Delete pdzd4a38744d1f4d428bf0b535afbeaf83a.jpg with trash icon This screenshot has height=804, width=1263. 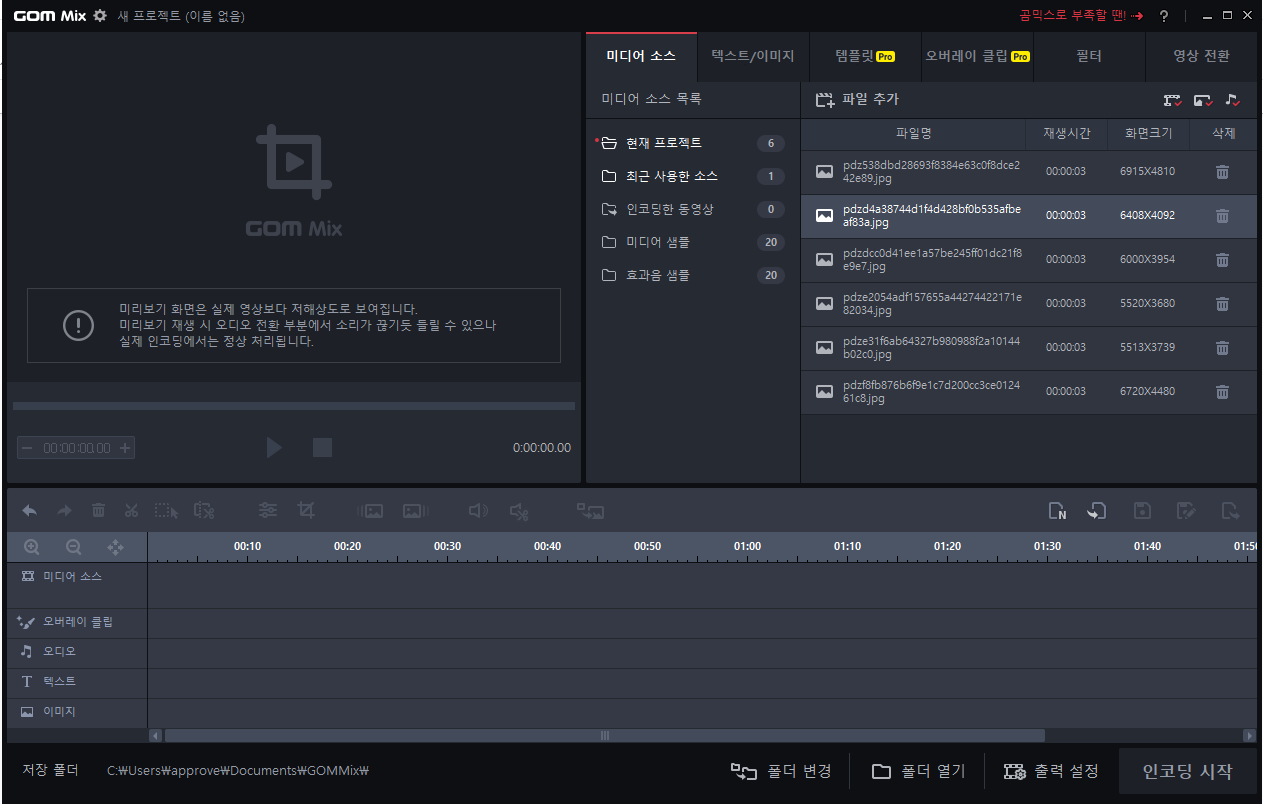coord(1222,216)
